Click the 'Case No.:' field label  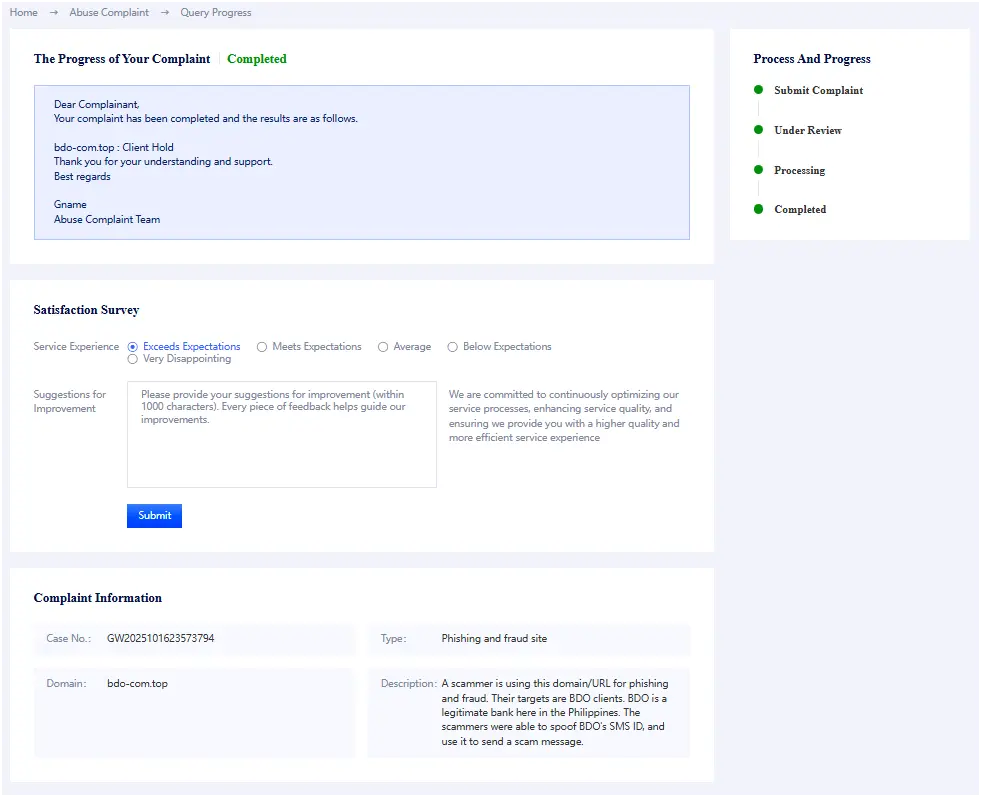click(69, 638)
